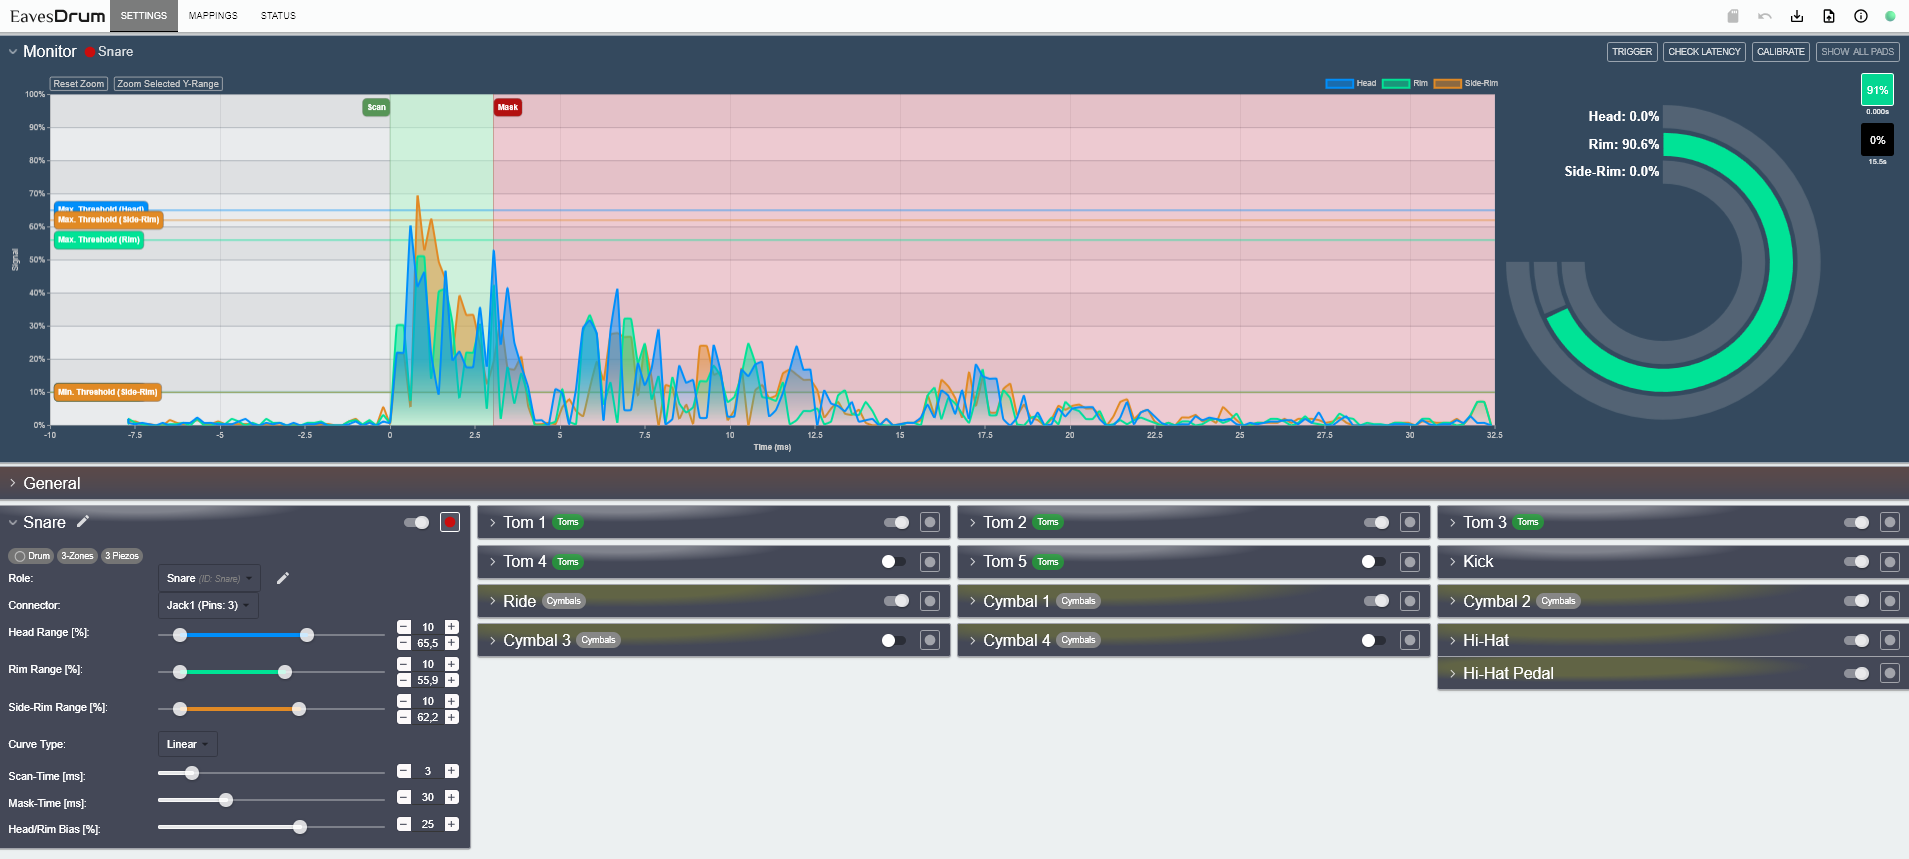Enable the Tom 4 pad toggle
Screen dimensions: 1909x859
point(894,562)
